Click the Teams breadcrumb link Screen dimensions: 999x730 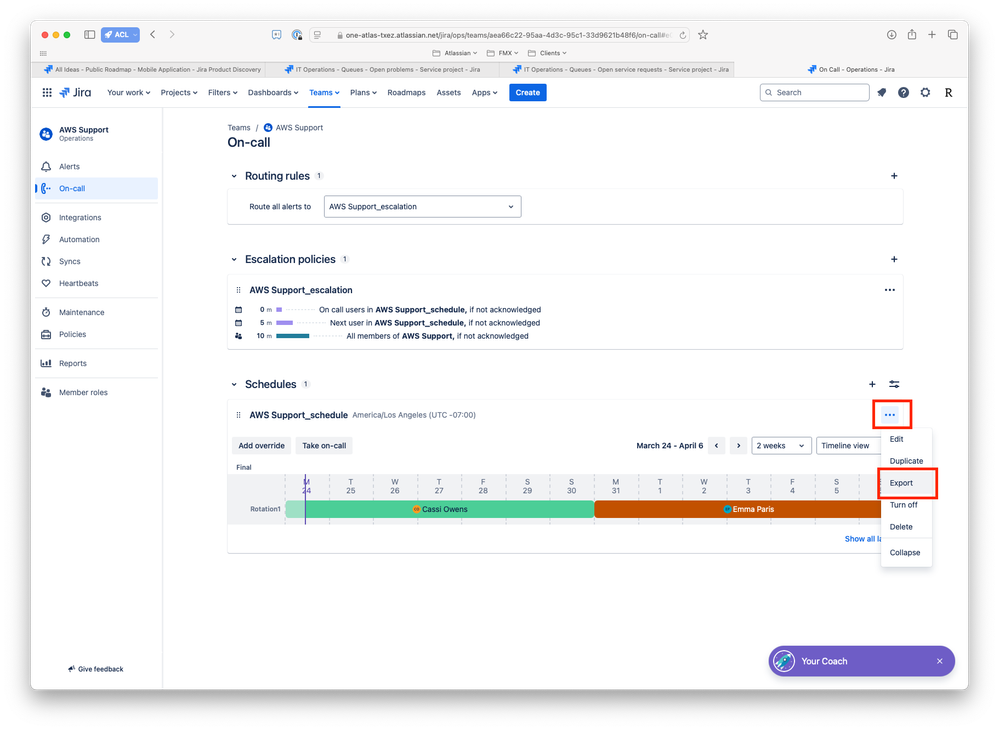click(239, 127)
